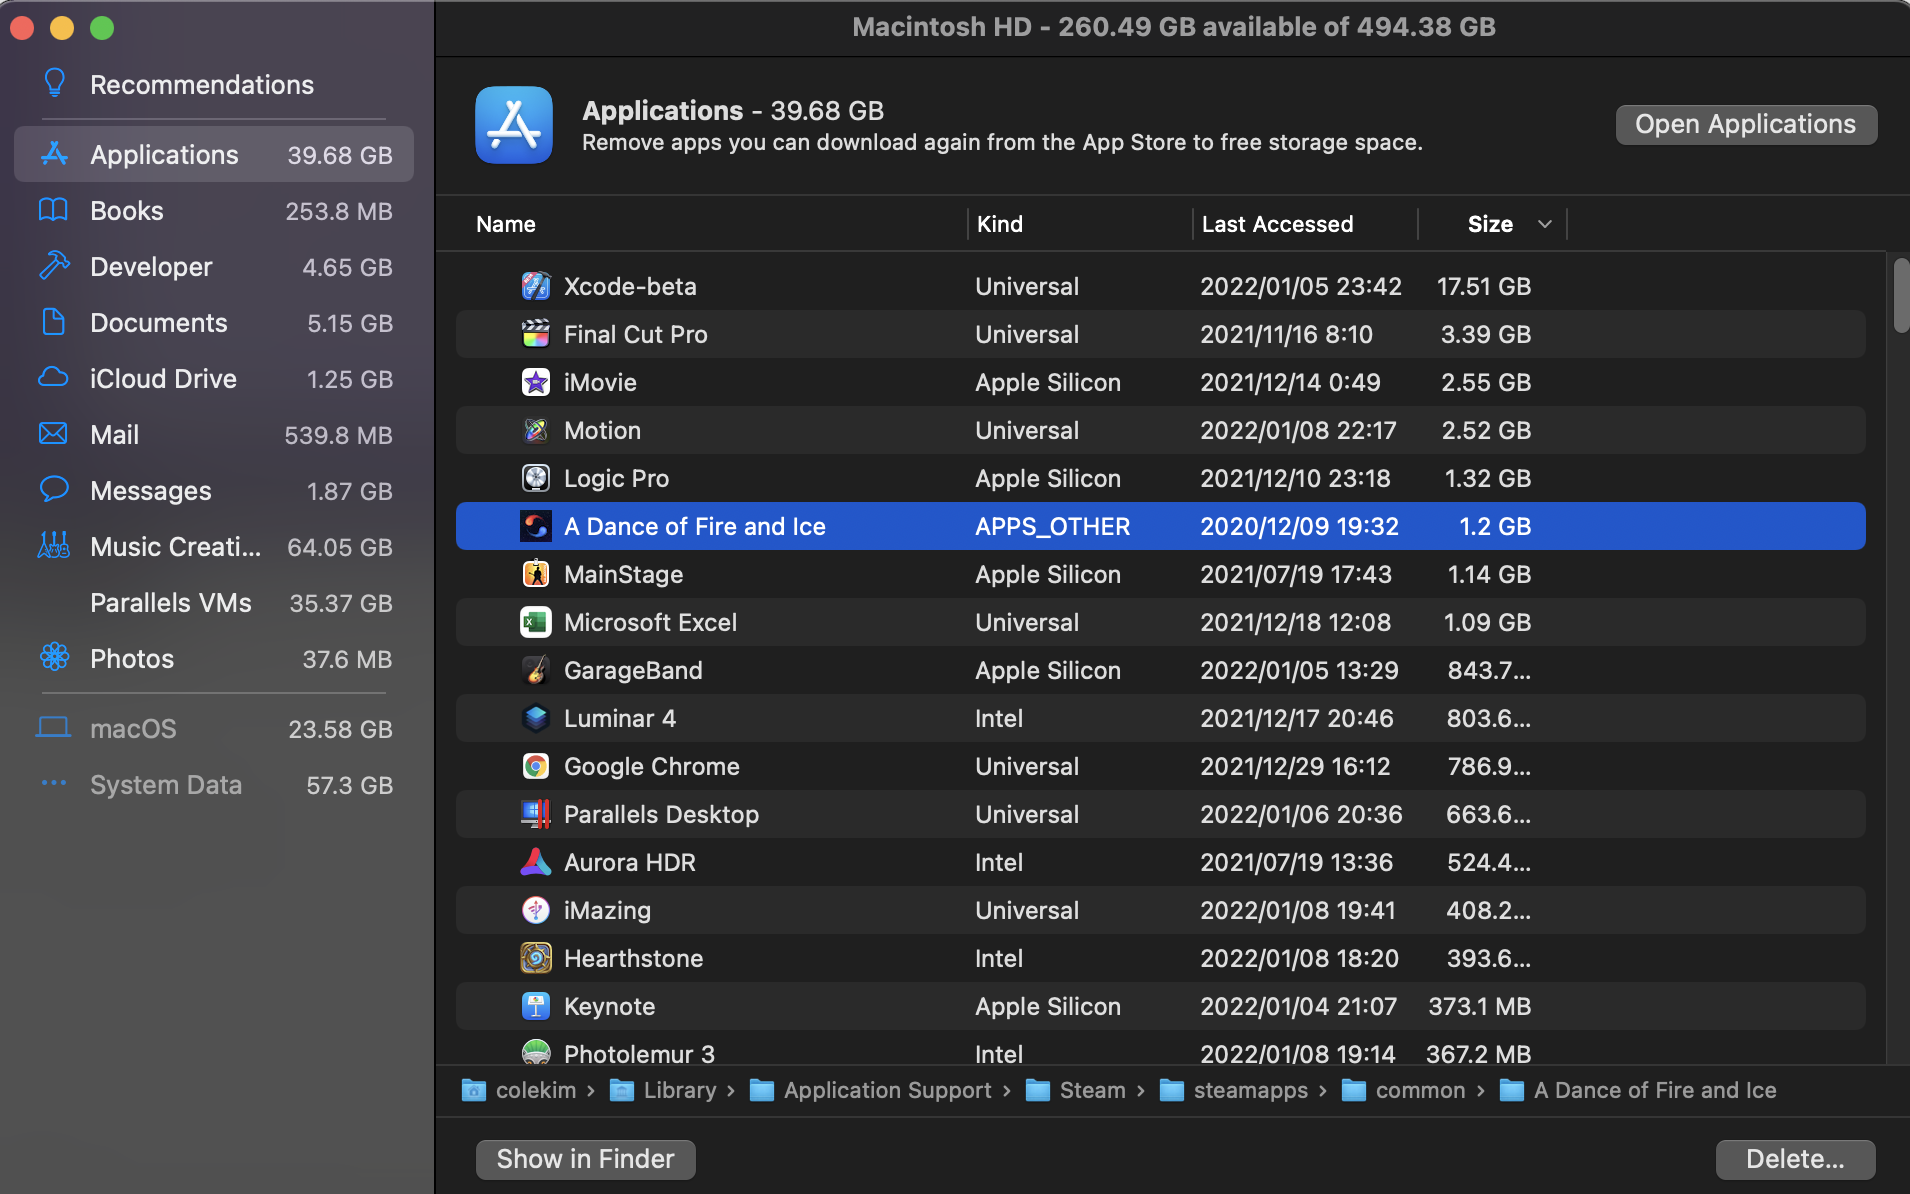Click the Microsoft Excel icon
The image size is (1910, 1194).
click(536, 623)
